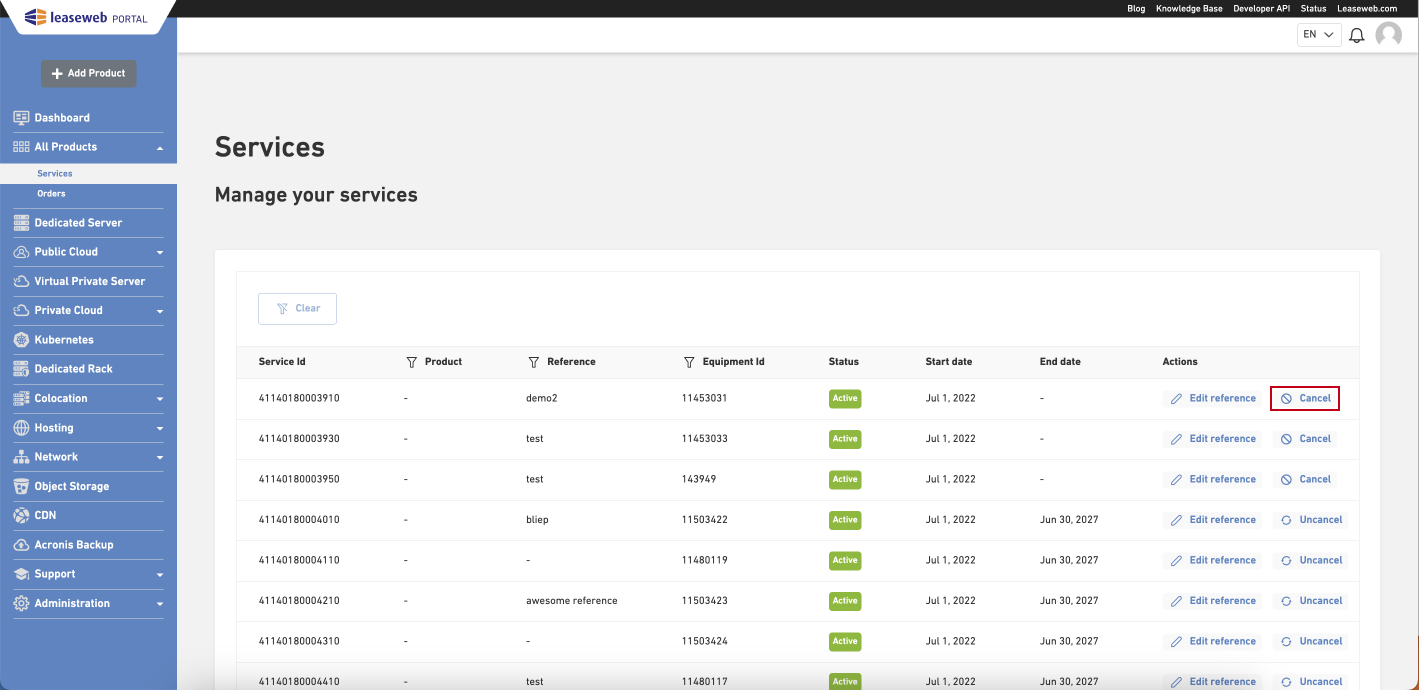Open the Orders menu item

(x=51, y=193)
